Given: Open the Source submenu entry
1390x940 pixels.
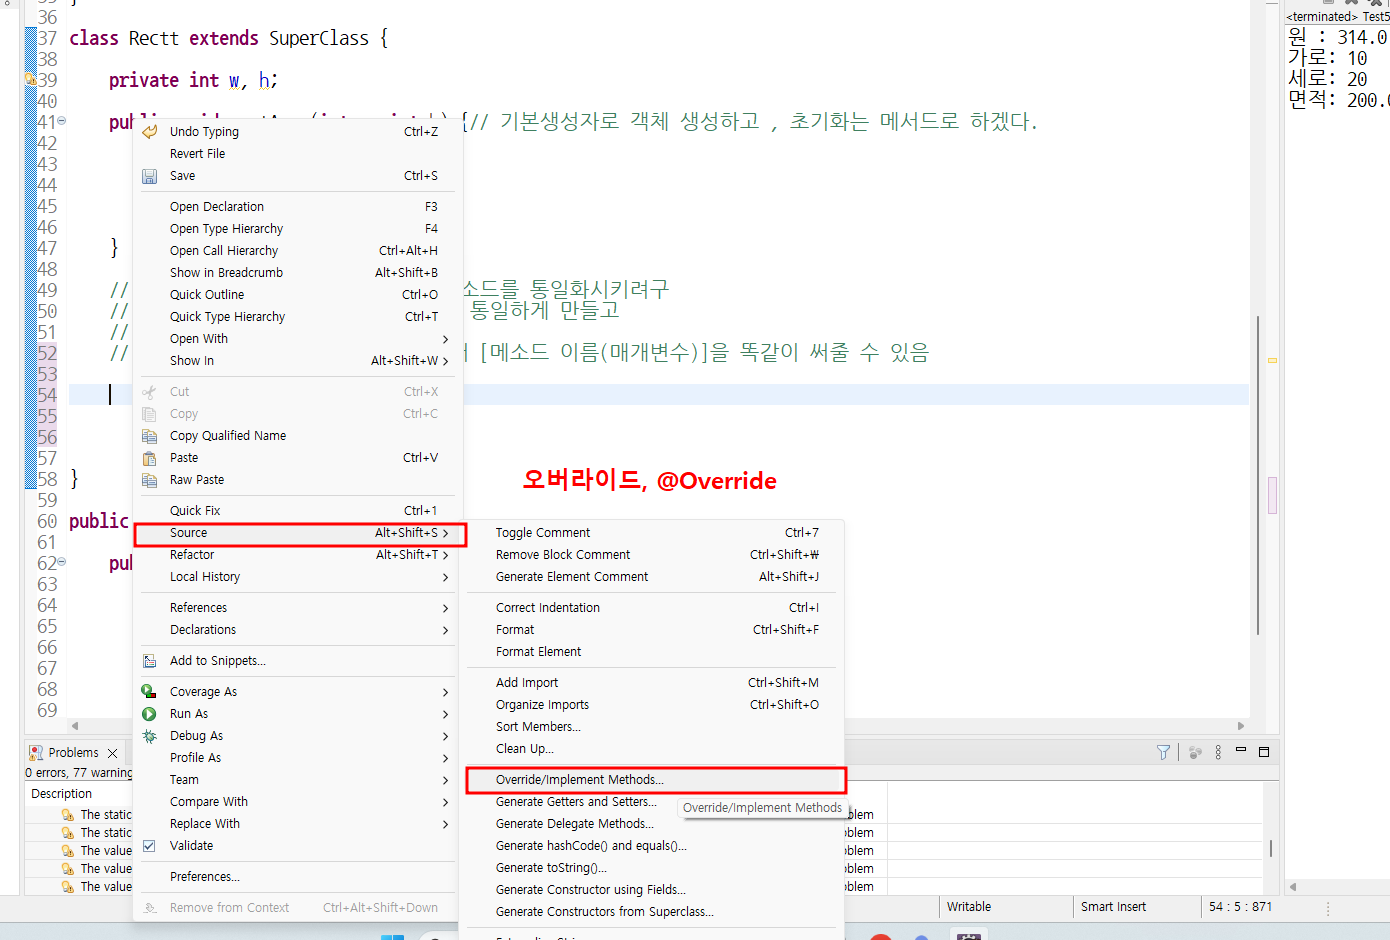Looking at the screenshot, I should coord(188,533).
